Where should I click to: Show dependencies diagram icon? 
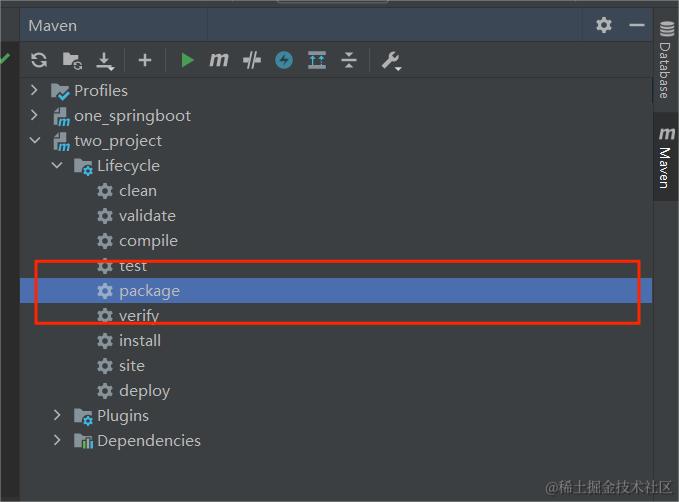[x=317, y=60]
